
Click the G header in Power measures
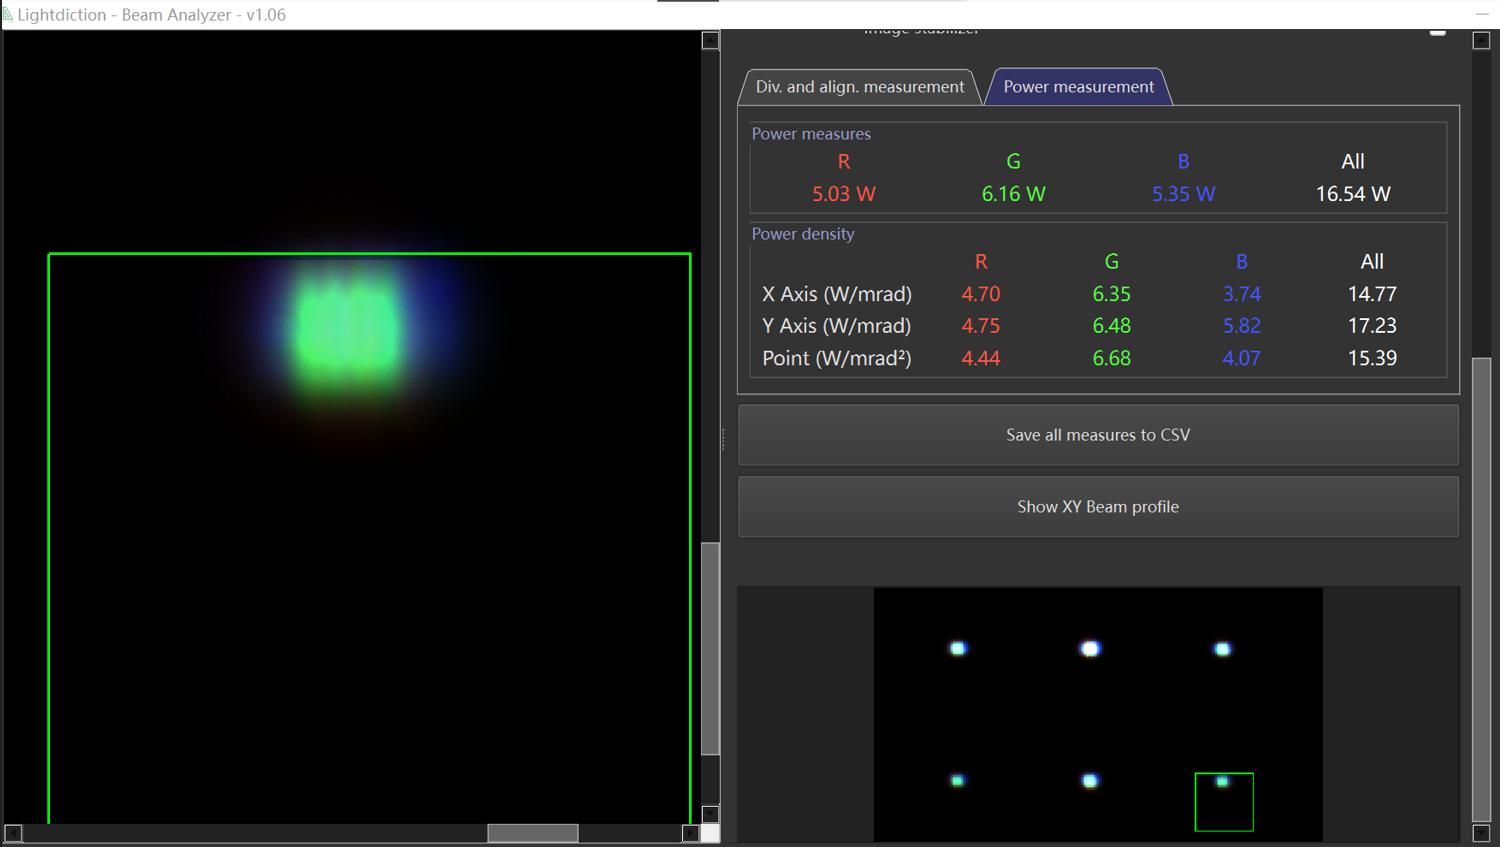(1013, 161)
